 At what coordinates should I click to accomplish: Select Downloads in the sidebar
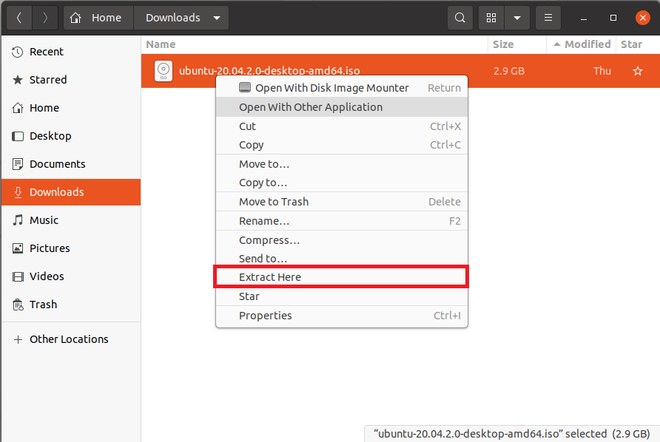[71, 192]
